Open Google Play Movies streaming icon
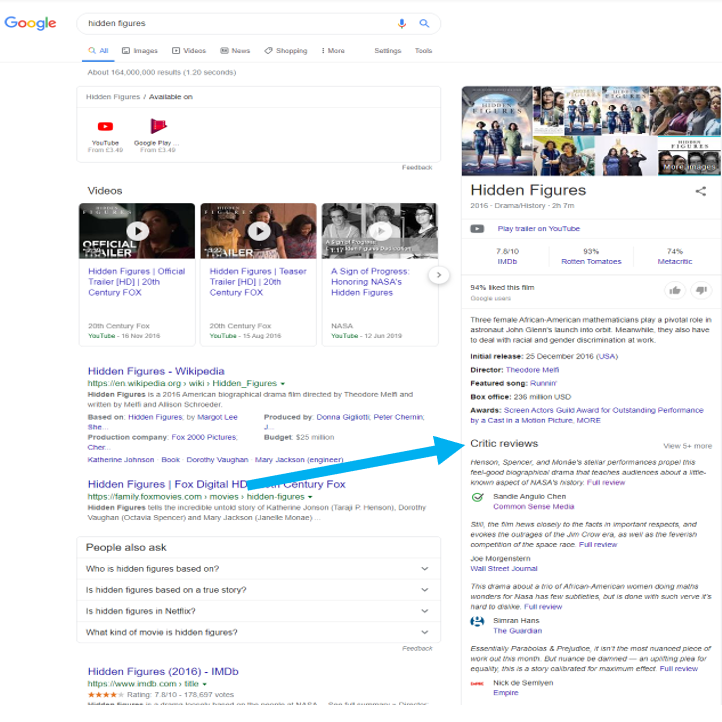The image size is (722, 722). coord(158,126)
